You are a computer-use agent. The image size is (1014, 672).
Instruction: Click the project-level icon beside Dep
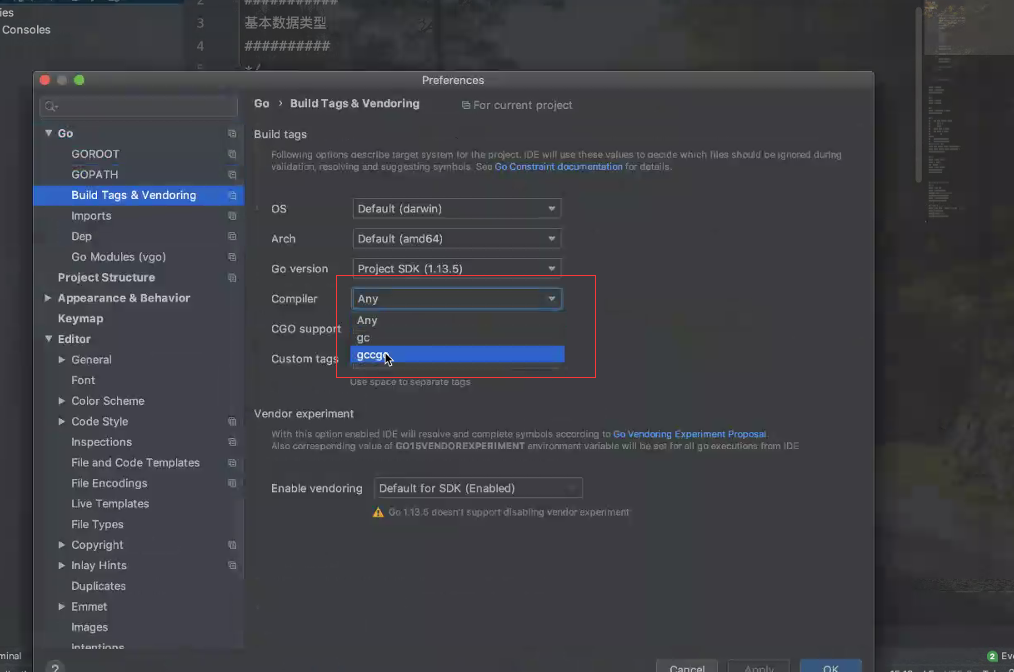[x=232, y=237]
